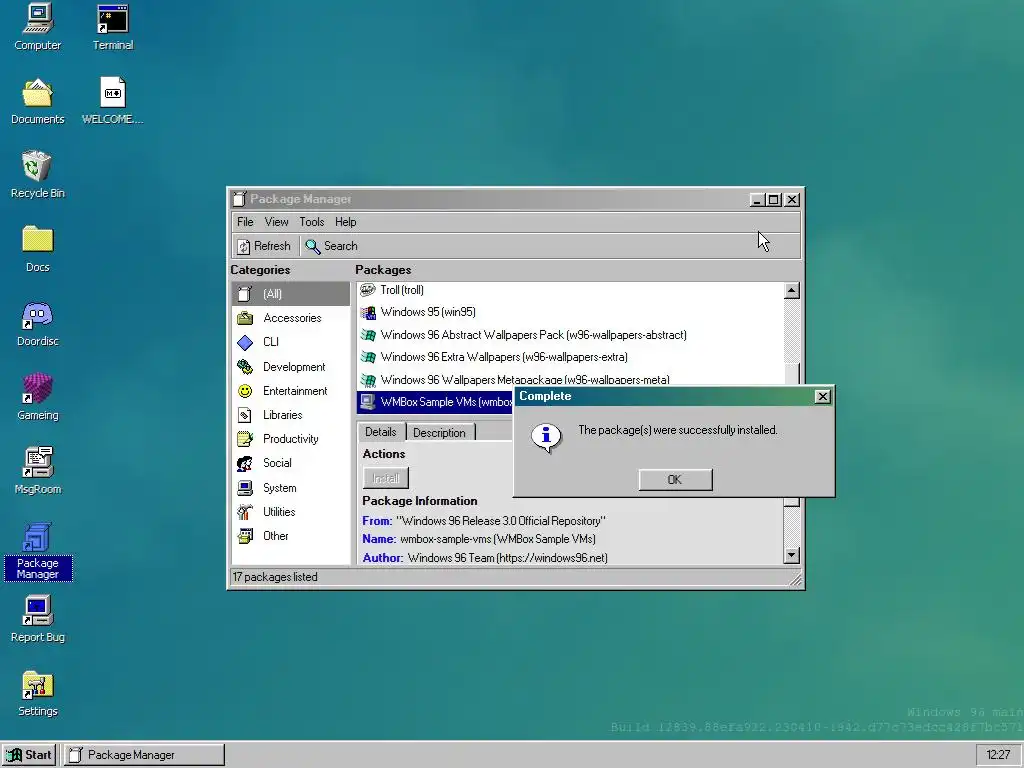Image resolution: width=1024 pixels, height=768 pixels.
Task: Click the Development category icon
Action: (245, 366)
